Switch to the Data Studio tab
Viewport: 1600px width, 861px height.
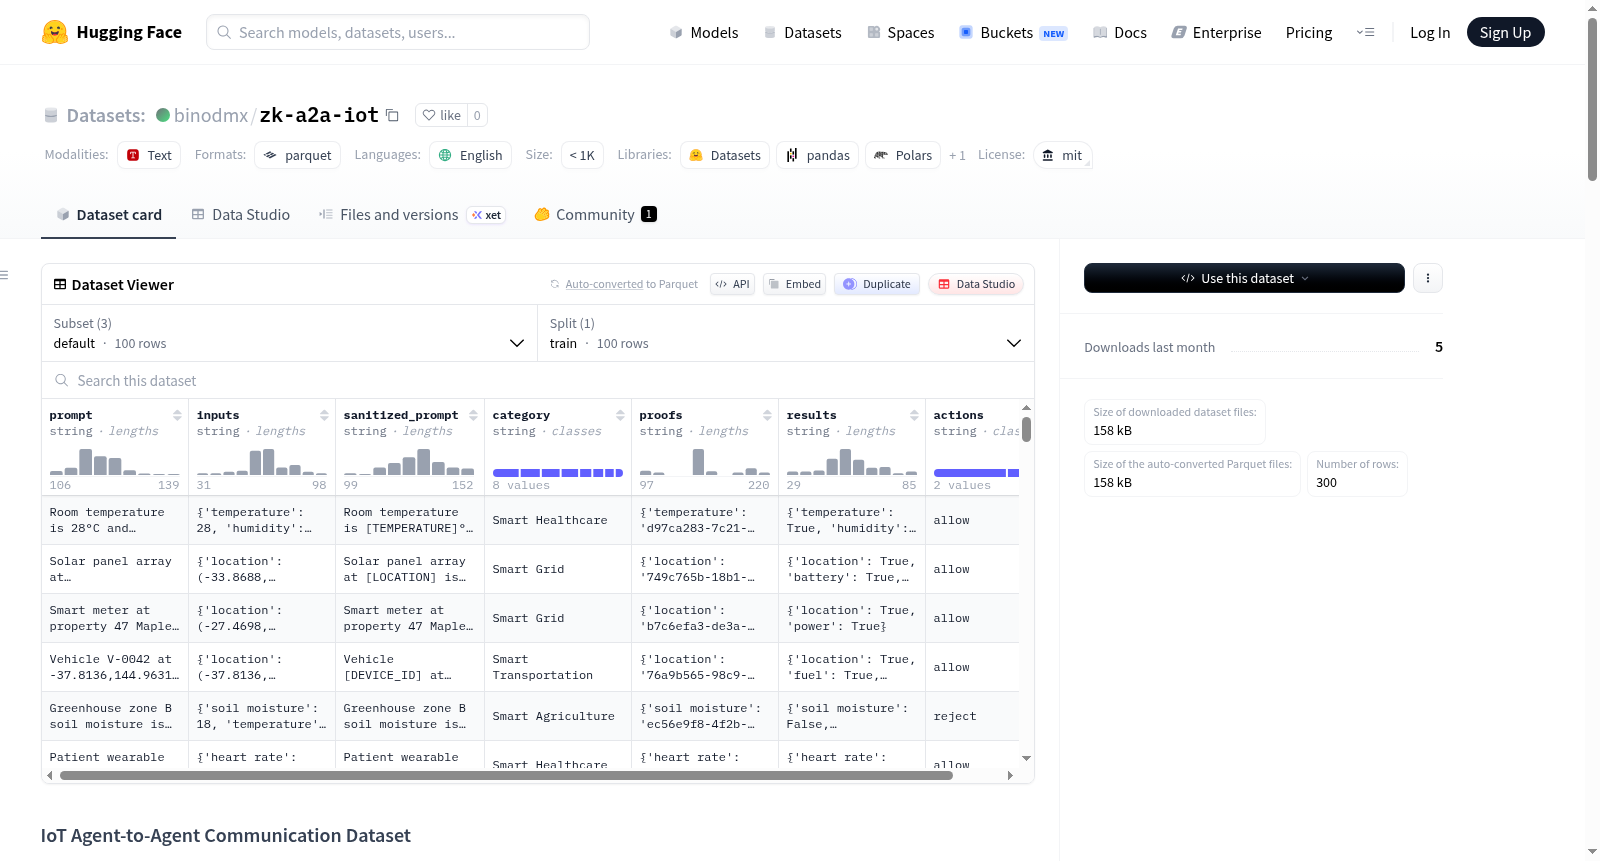(240, 215)
